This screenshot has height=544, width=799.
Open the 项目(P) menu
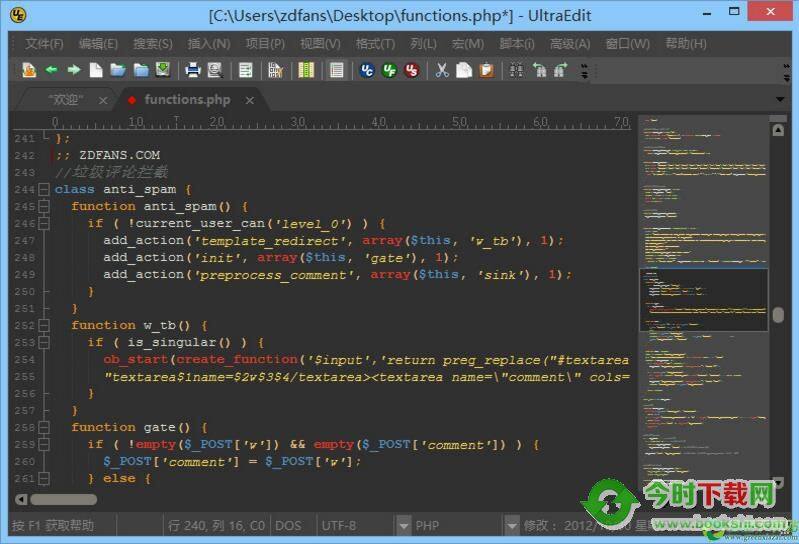pyautogui.click(x=265, y=44)
